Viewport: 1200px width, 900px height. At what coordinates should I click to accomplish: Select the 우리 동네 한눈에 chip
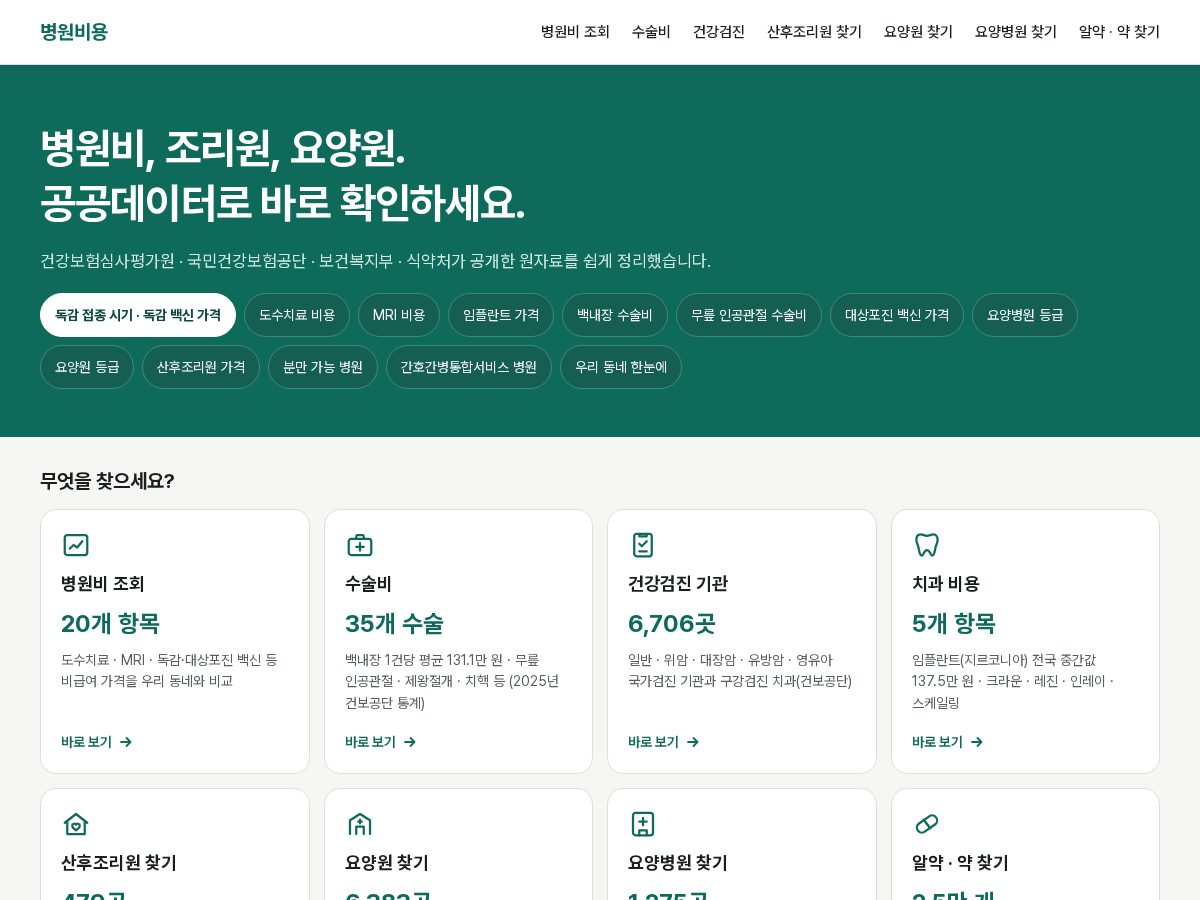(x=621, y=367)
